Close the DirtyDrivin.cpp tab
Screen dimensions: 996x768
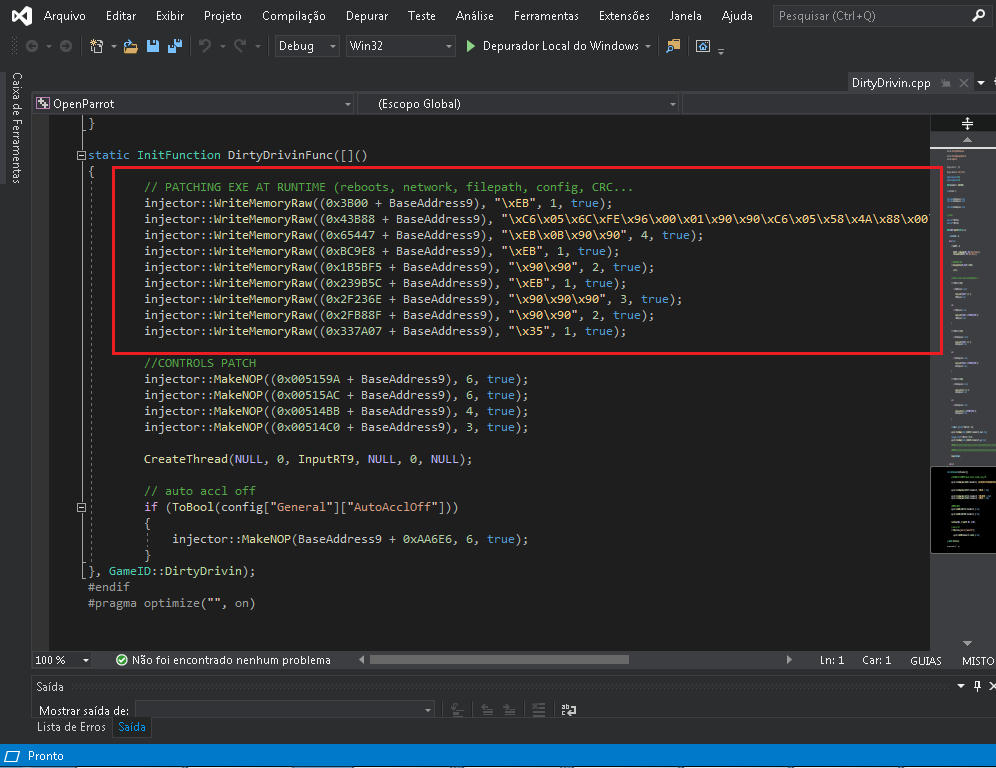click(964, 83)
